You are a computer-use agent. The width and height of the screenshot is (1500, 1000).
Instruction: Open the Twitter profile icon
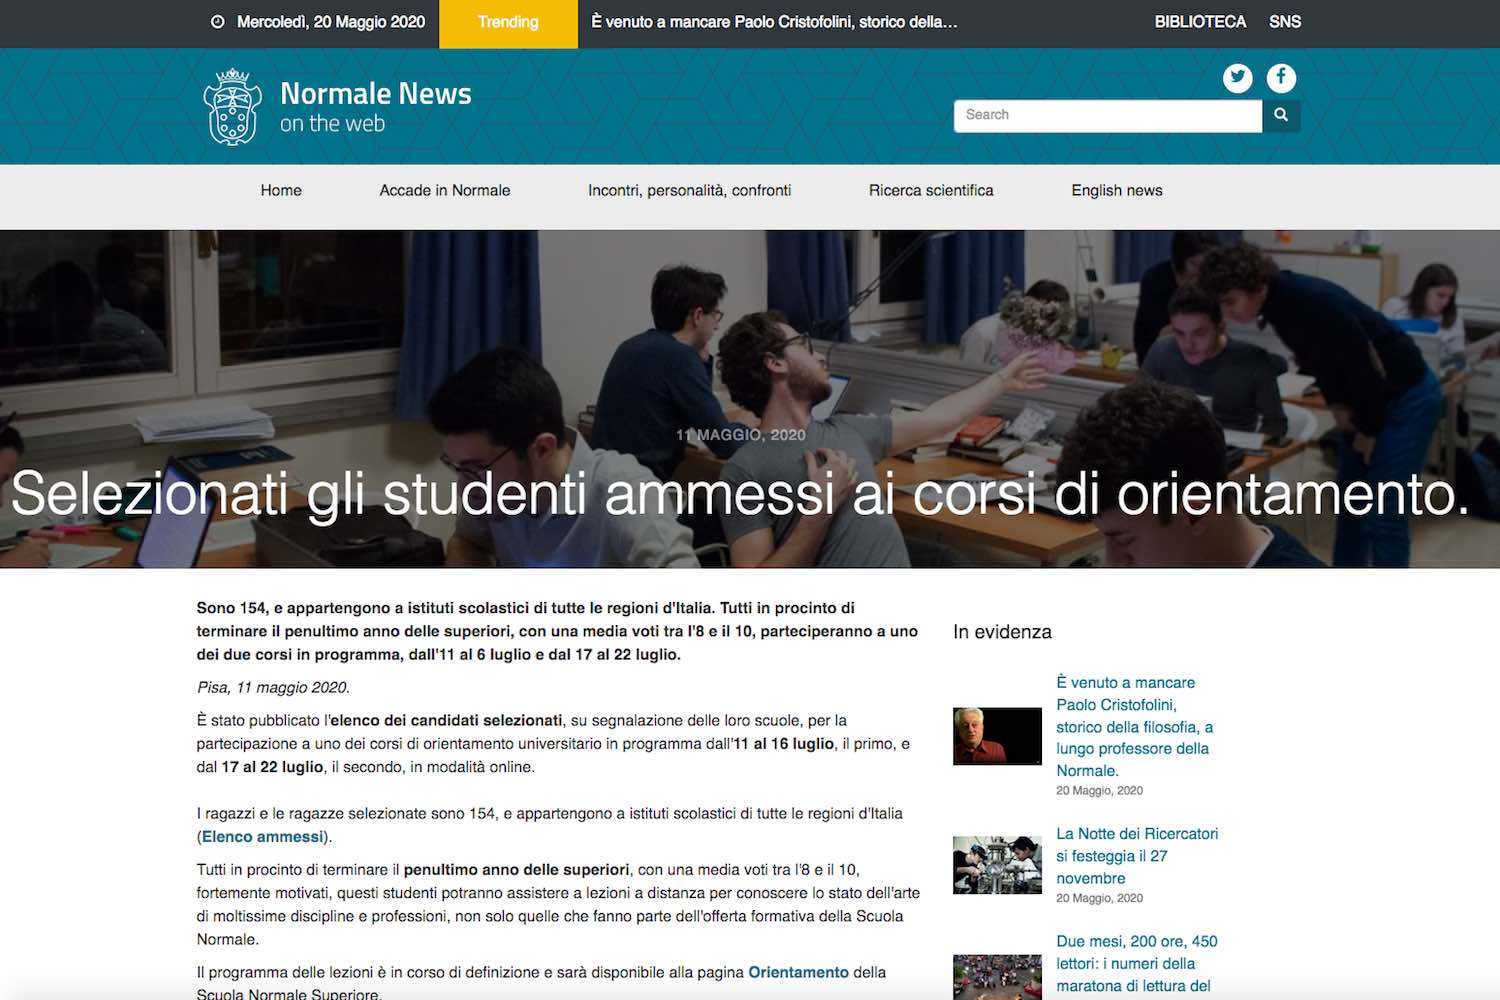(1237, 78)
